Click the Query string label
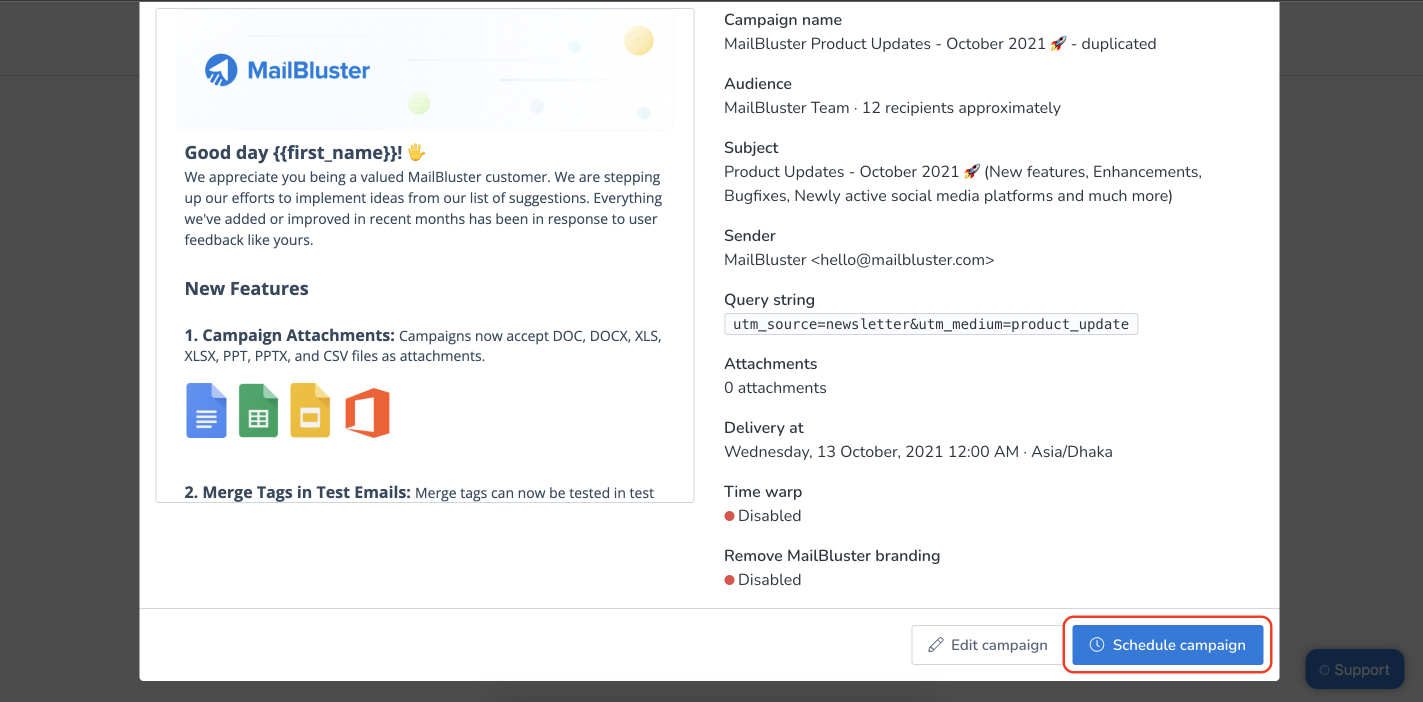The height and width of the screenshot is (702, 1423). pos(769,300)
